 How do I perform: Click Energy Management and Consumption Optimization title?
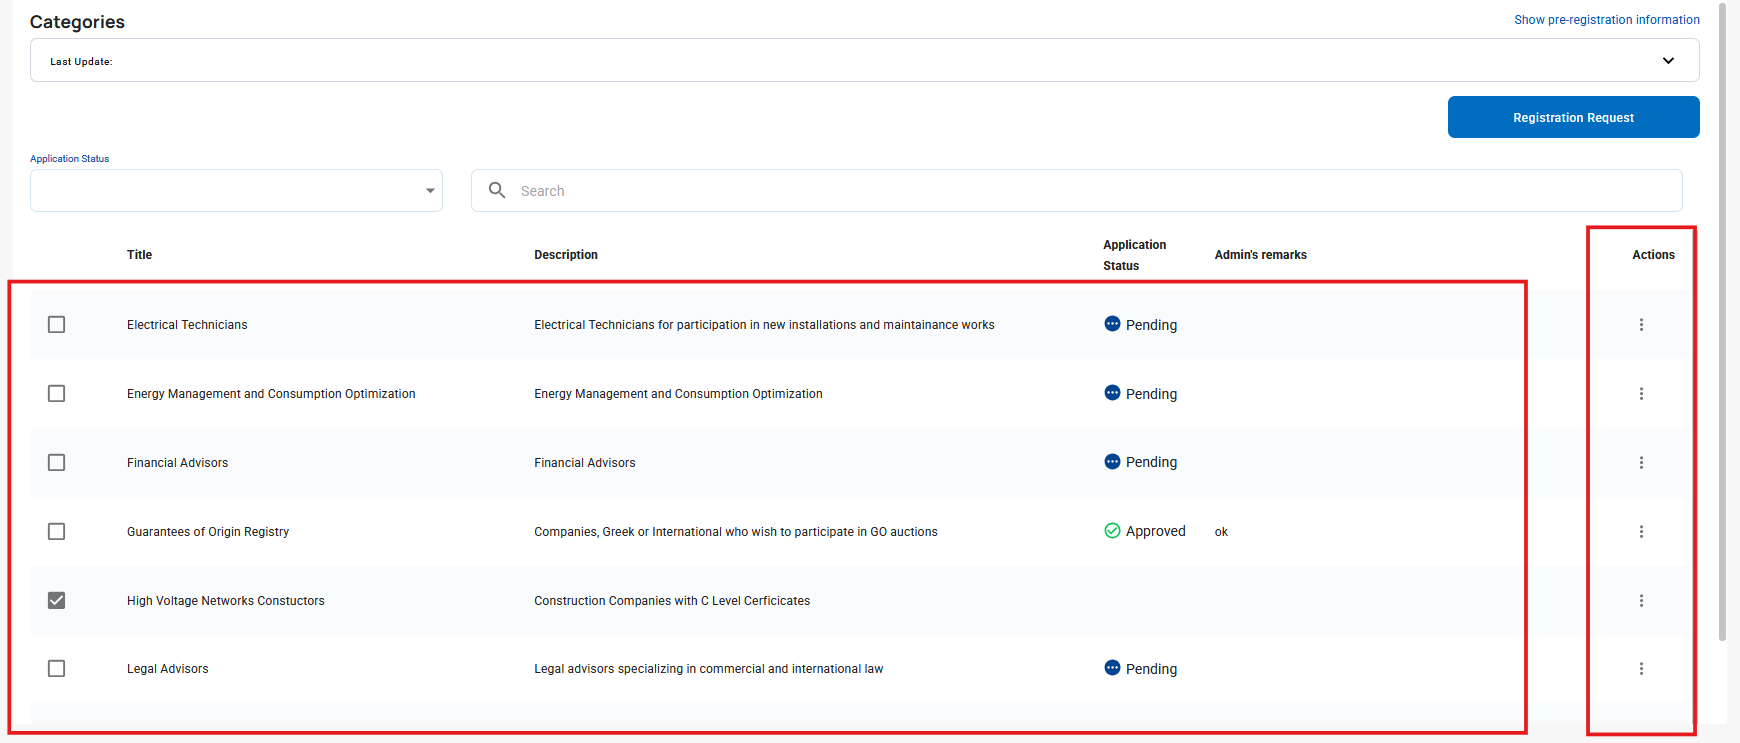(x=271, y=394)
